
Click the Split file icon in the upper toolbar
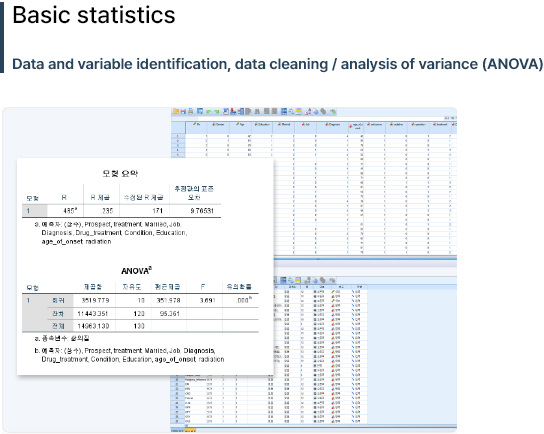[284, 111]
